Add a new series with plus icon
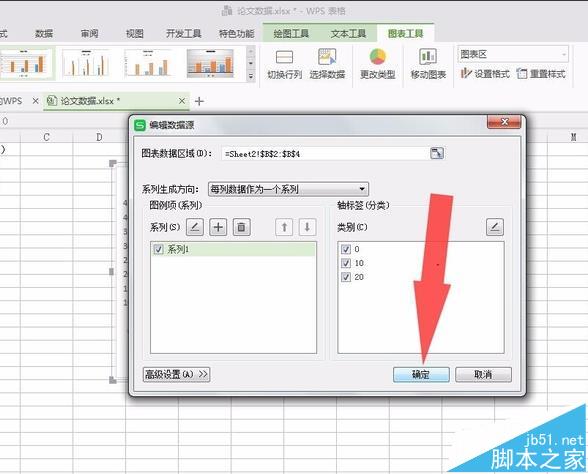The width and height of the screenshot is (588, 474). (218, 227)
